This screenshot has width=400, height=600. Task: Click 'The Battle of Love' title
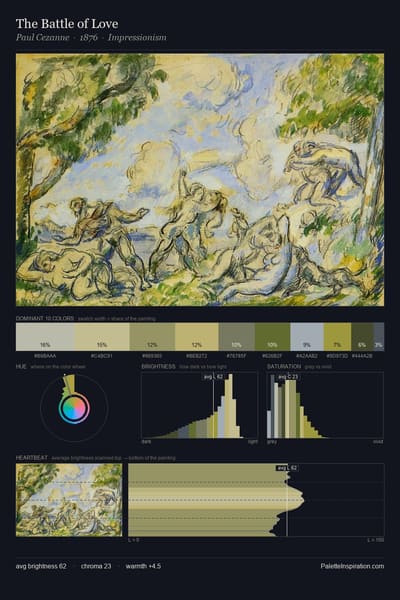[x=67, y=24]
